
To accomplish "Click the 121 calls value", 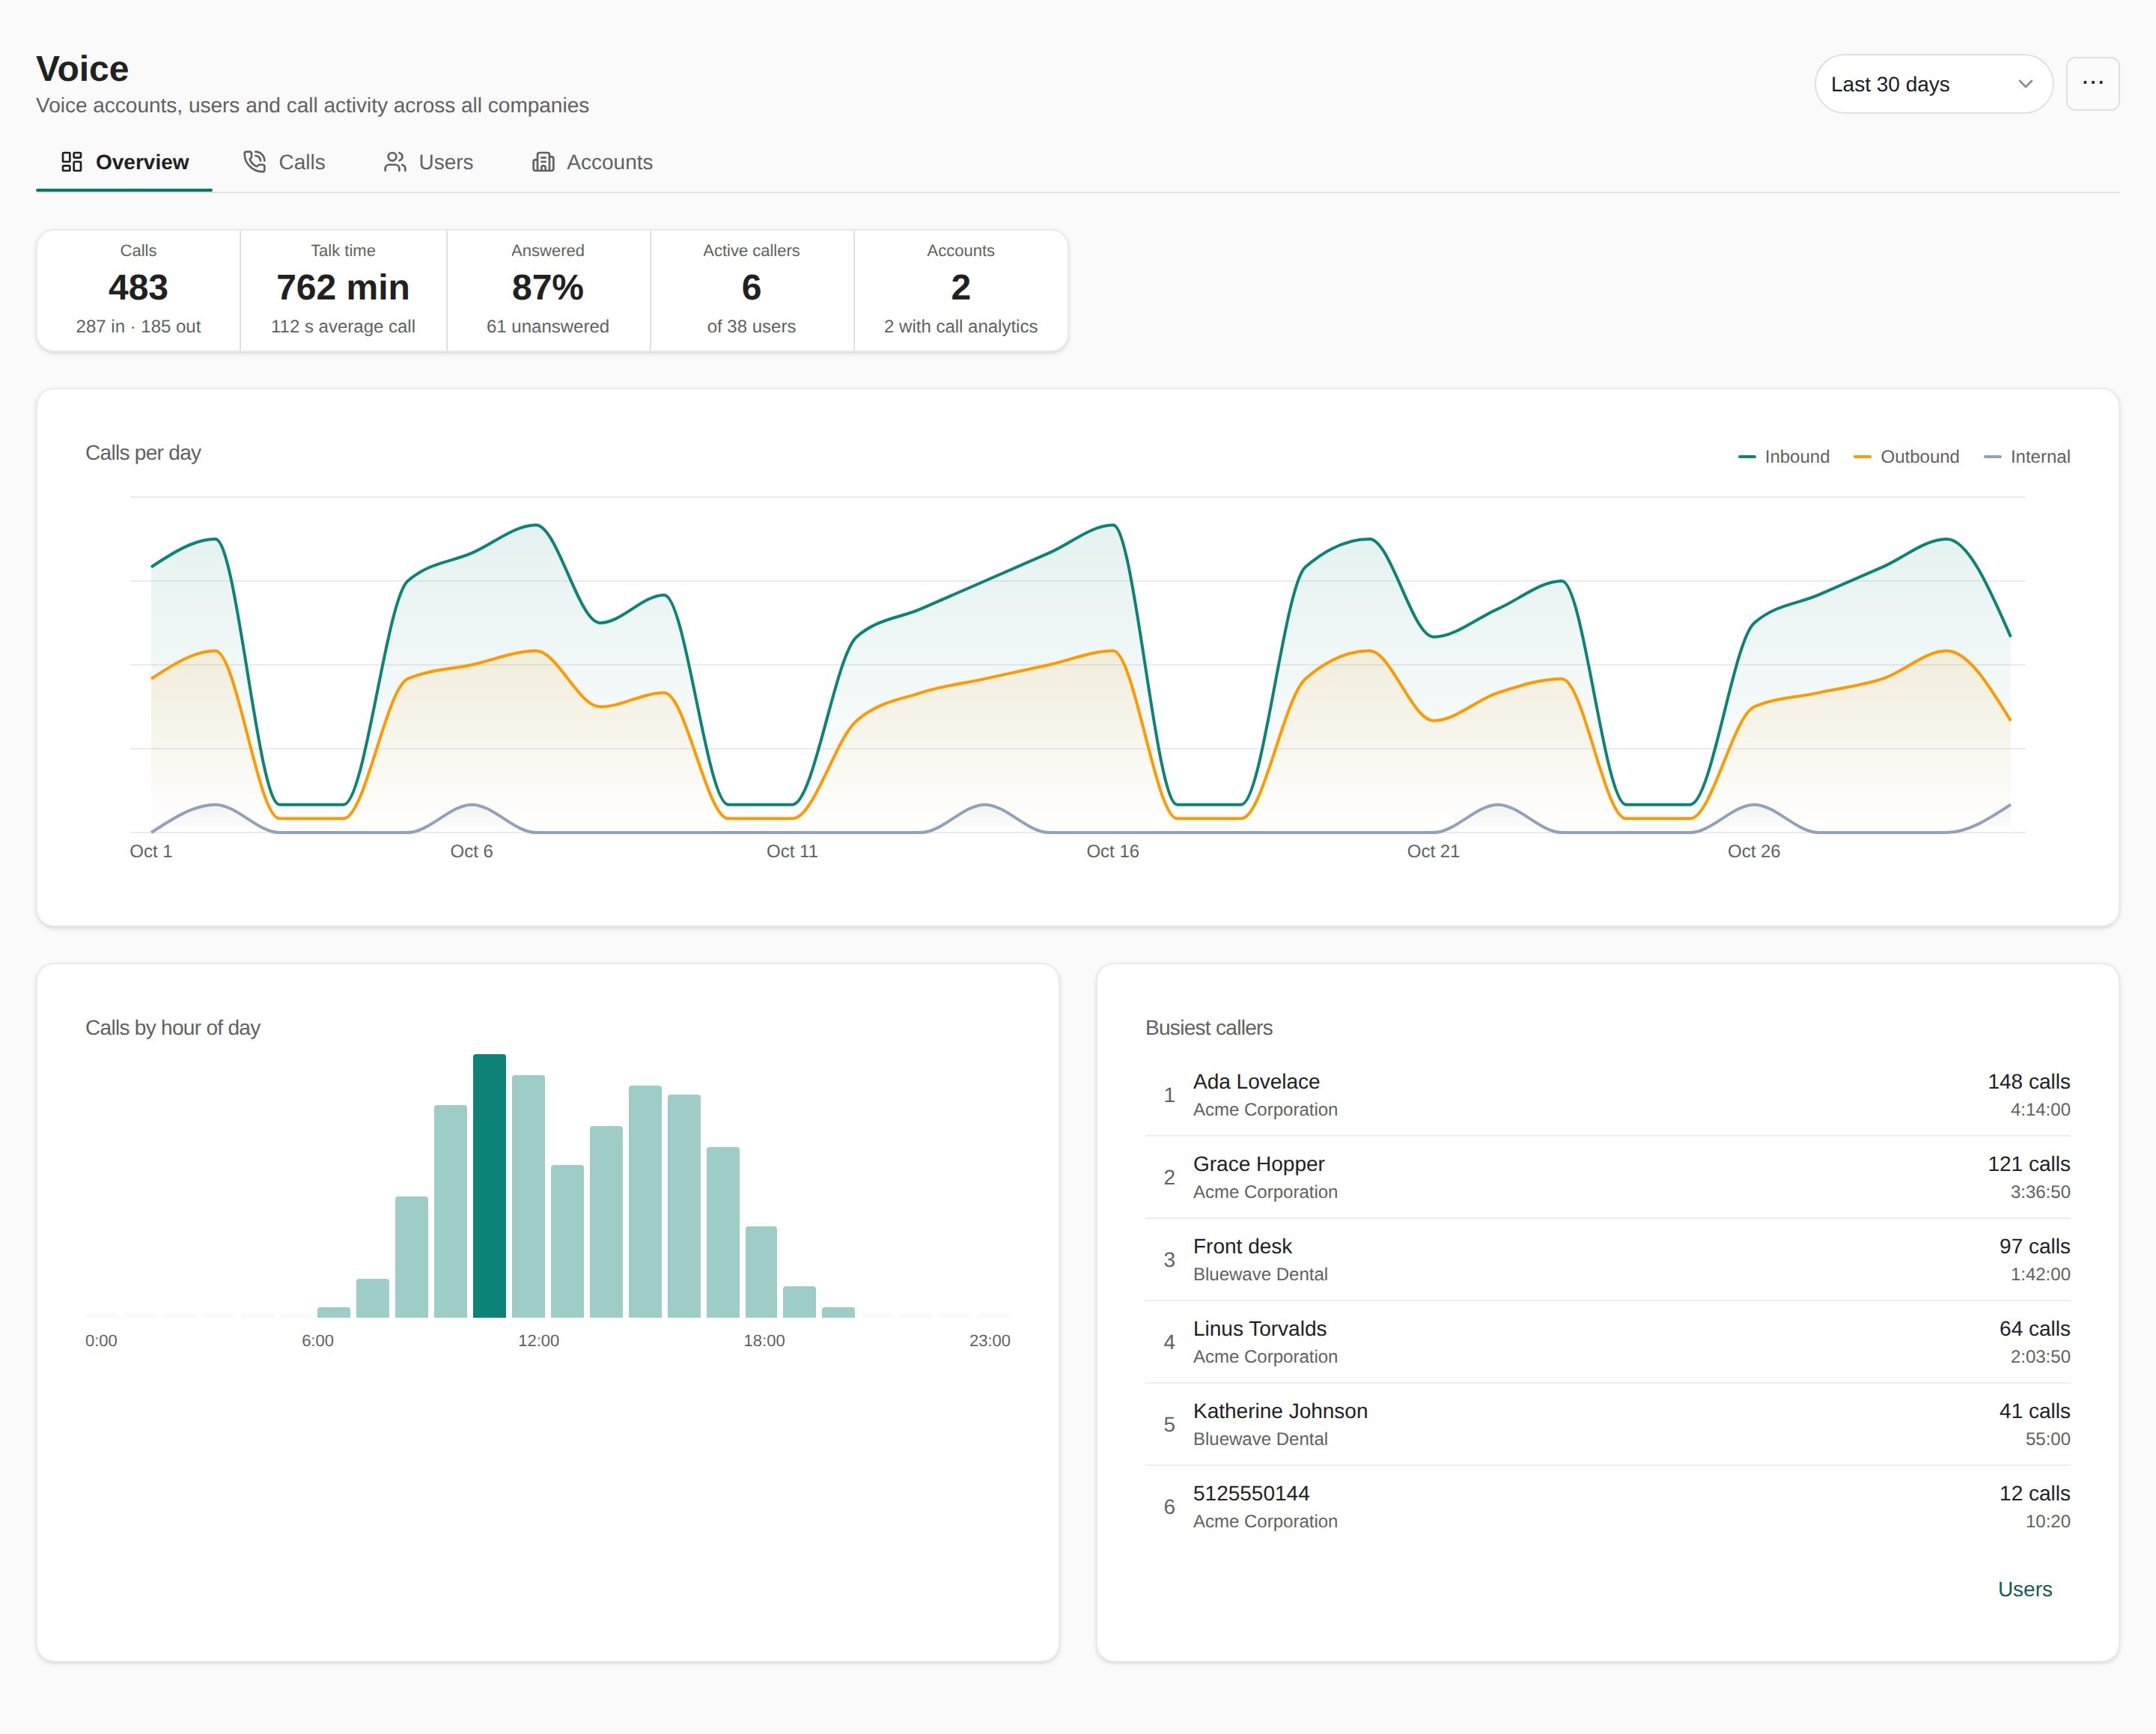I will tap(2028, 1164).
